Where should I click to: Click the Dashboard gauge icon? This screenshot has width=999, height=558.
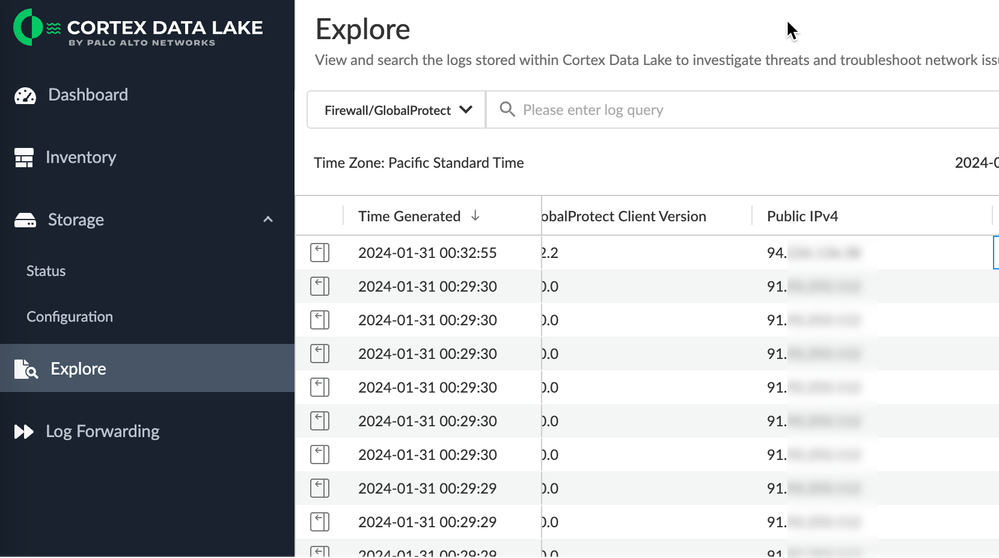[x=25, y=95]
